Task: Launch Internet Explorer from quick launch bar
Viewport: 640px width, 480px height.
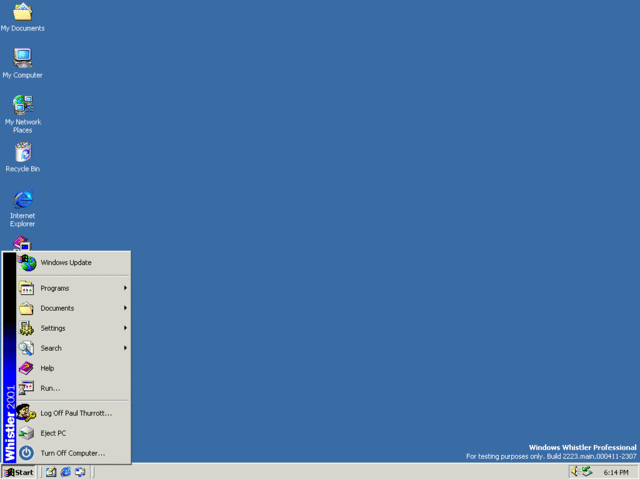Action: [66, 472]
